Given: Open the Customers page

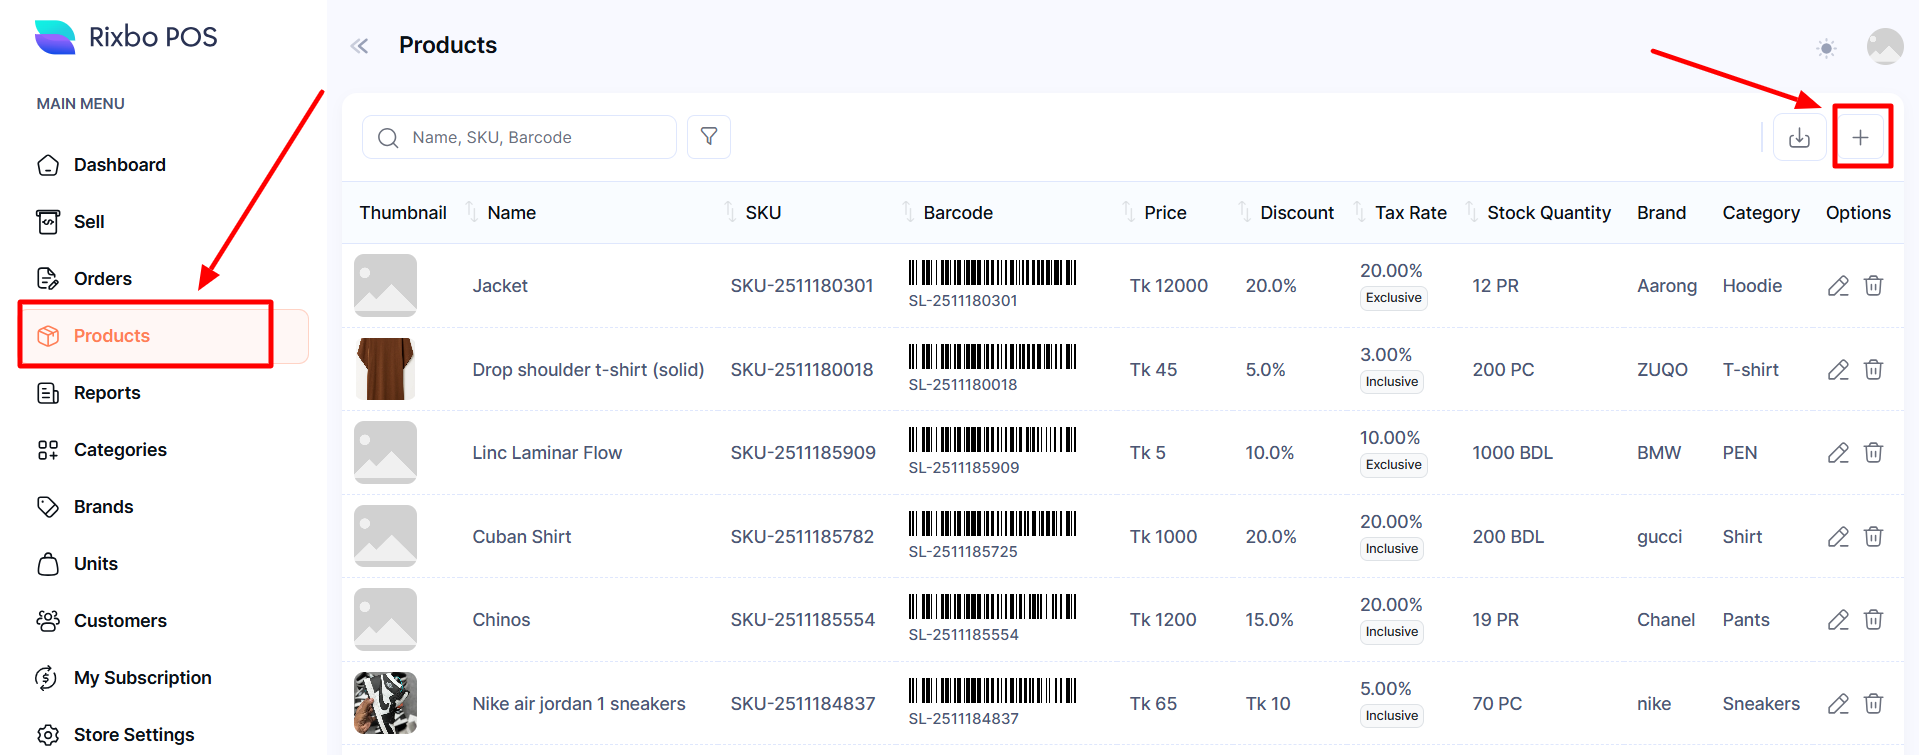Looking at the screenshot, I should point(120,621).
